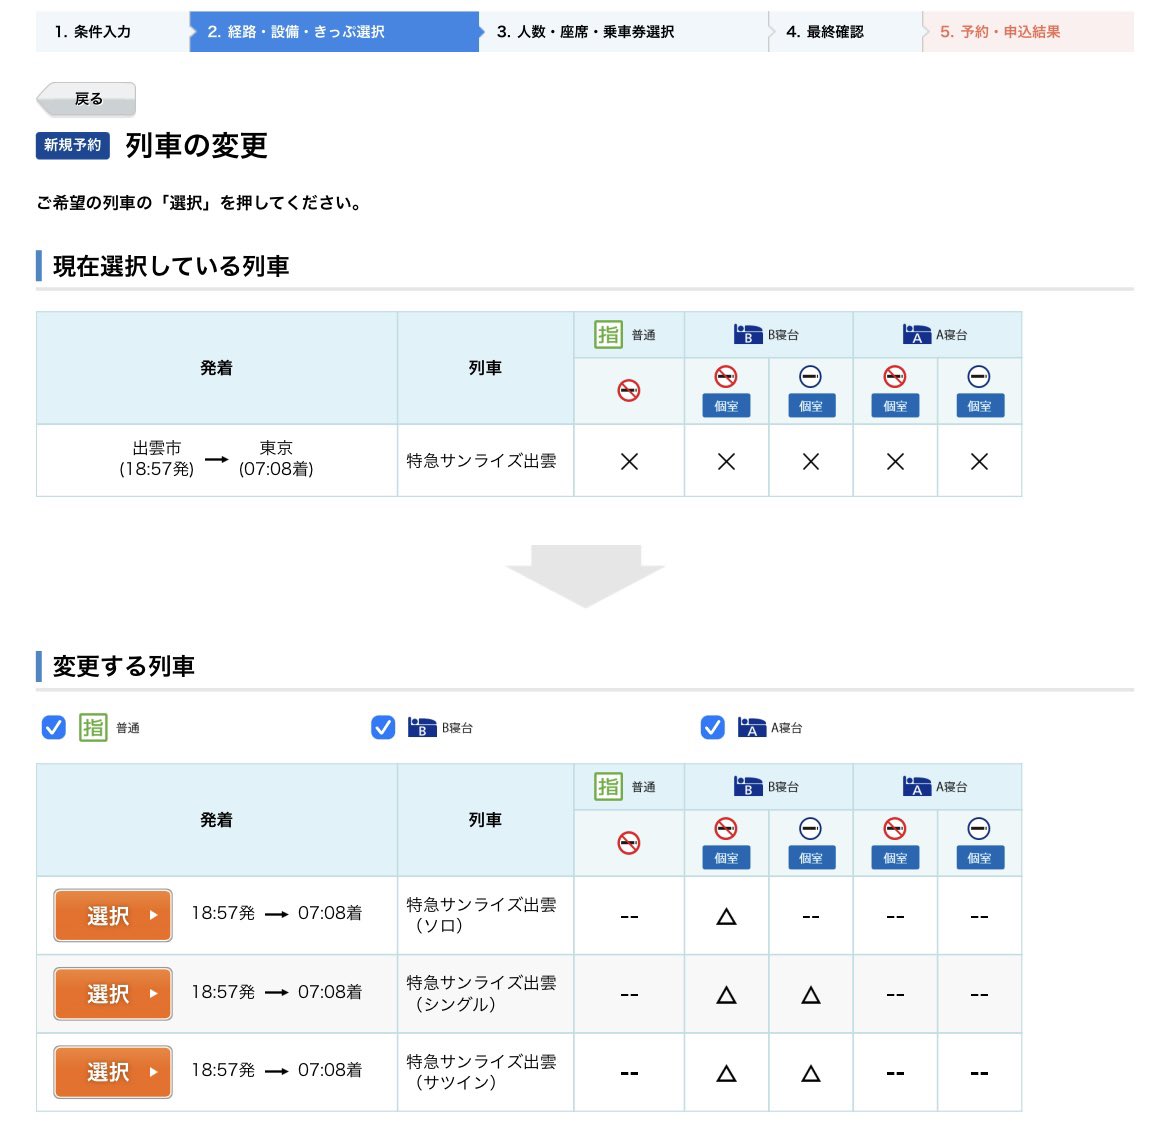Image resolution: width=1170 pixels, height=1141 pixels.
Task: Open step 5. 予約・申込結果
Action: (x=1028, y=31)
